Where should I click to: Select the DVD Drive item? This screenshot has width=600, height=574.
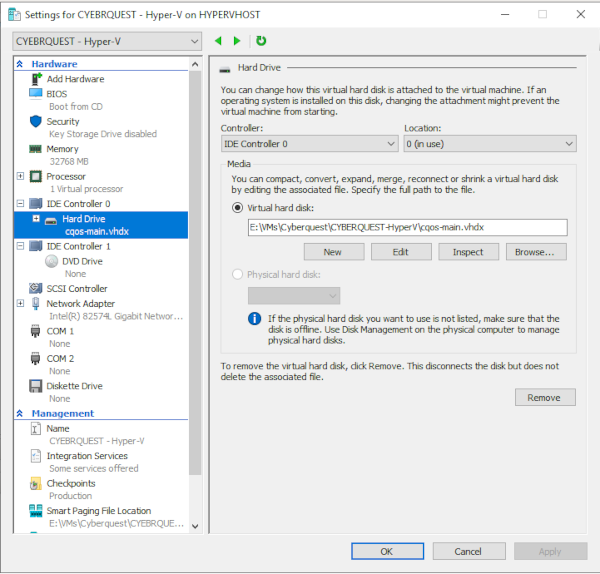[x=74, y=260]
